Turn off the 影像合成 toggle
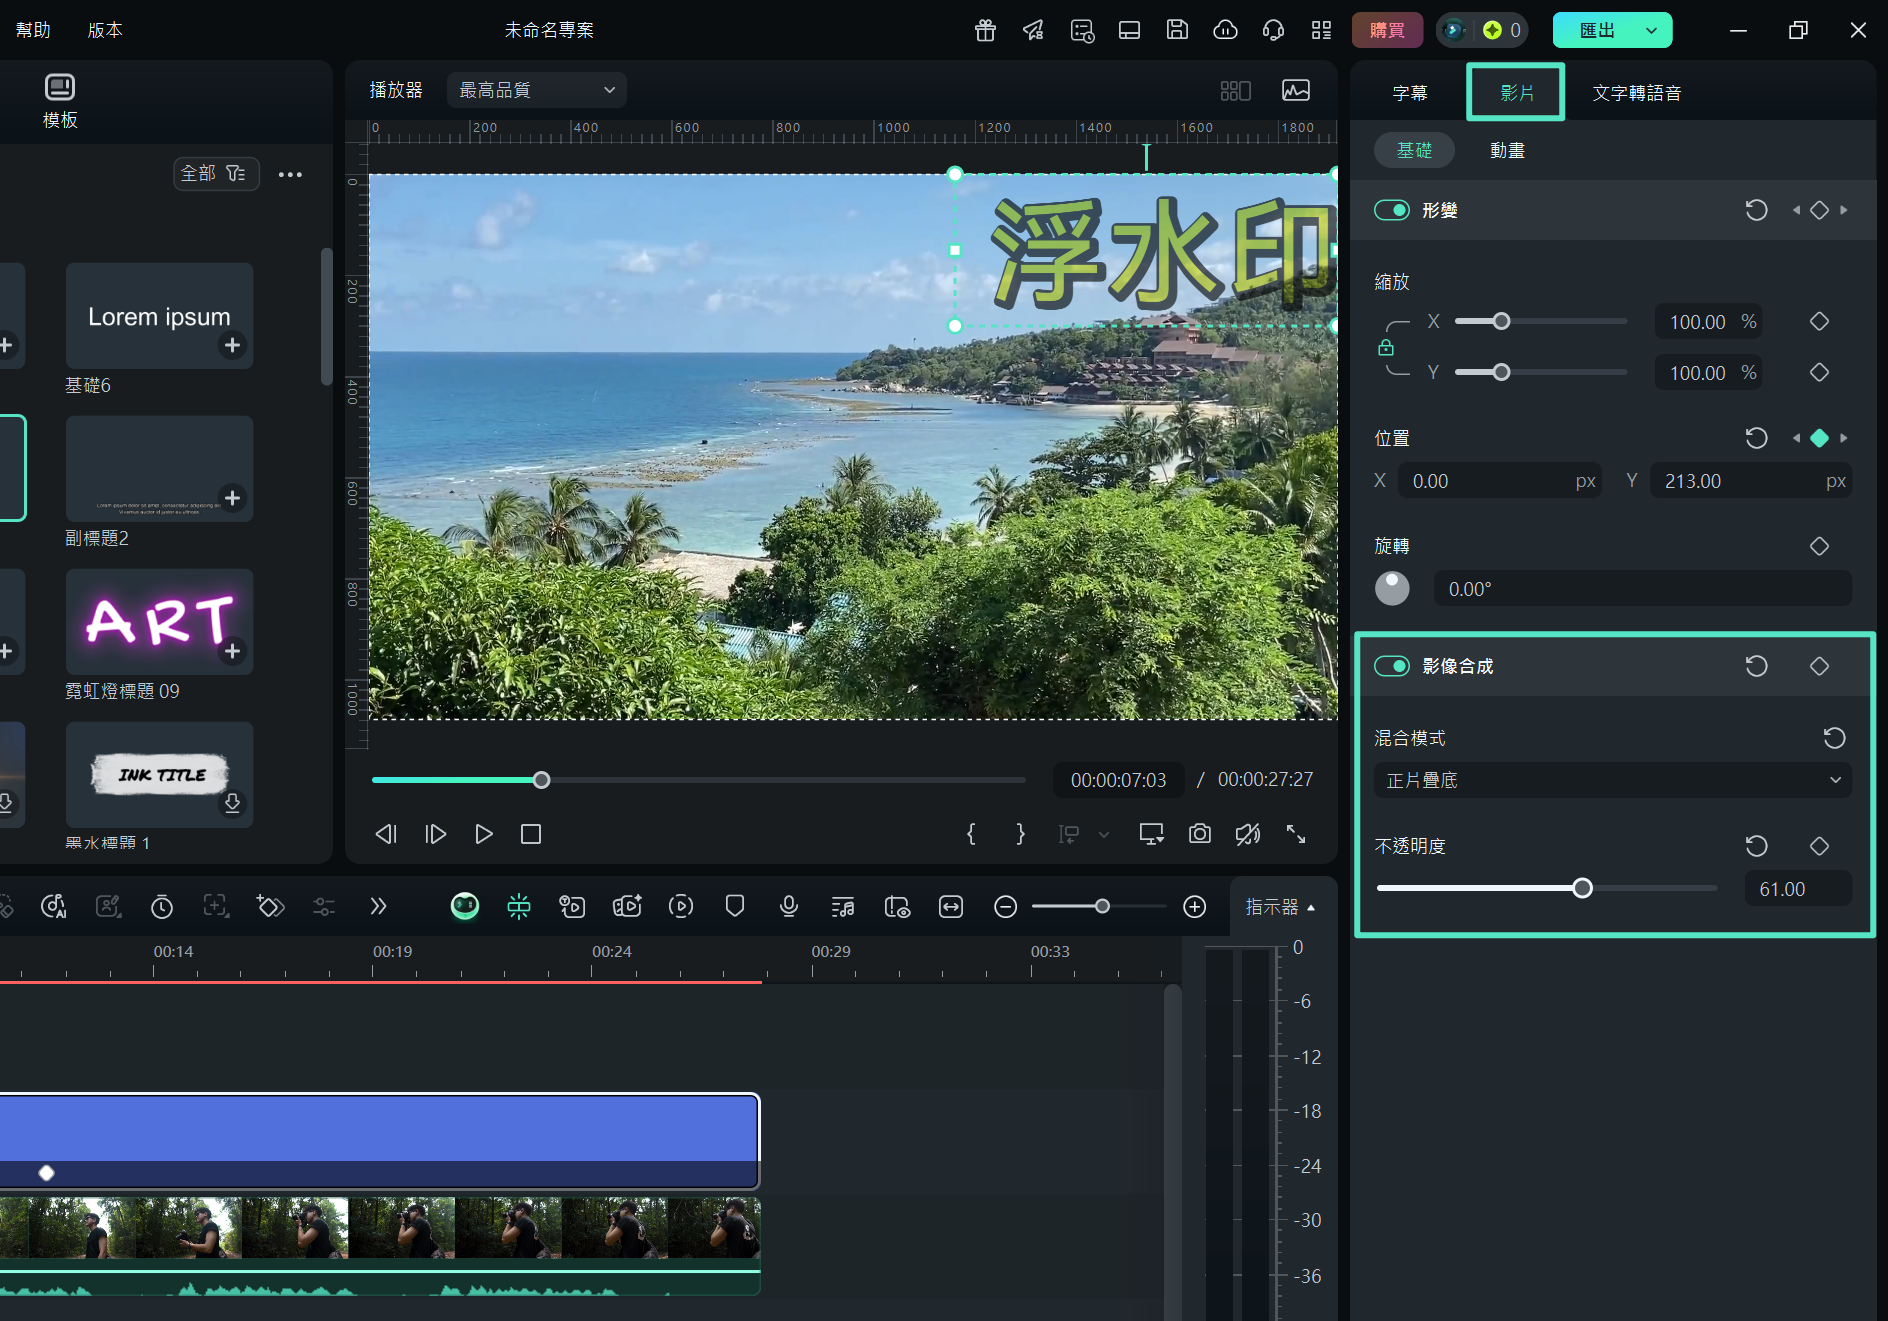Image resolution: width=1888 pixels, height=1321 pixels. click(1391, 665)
